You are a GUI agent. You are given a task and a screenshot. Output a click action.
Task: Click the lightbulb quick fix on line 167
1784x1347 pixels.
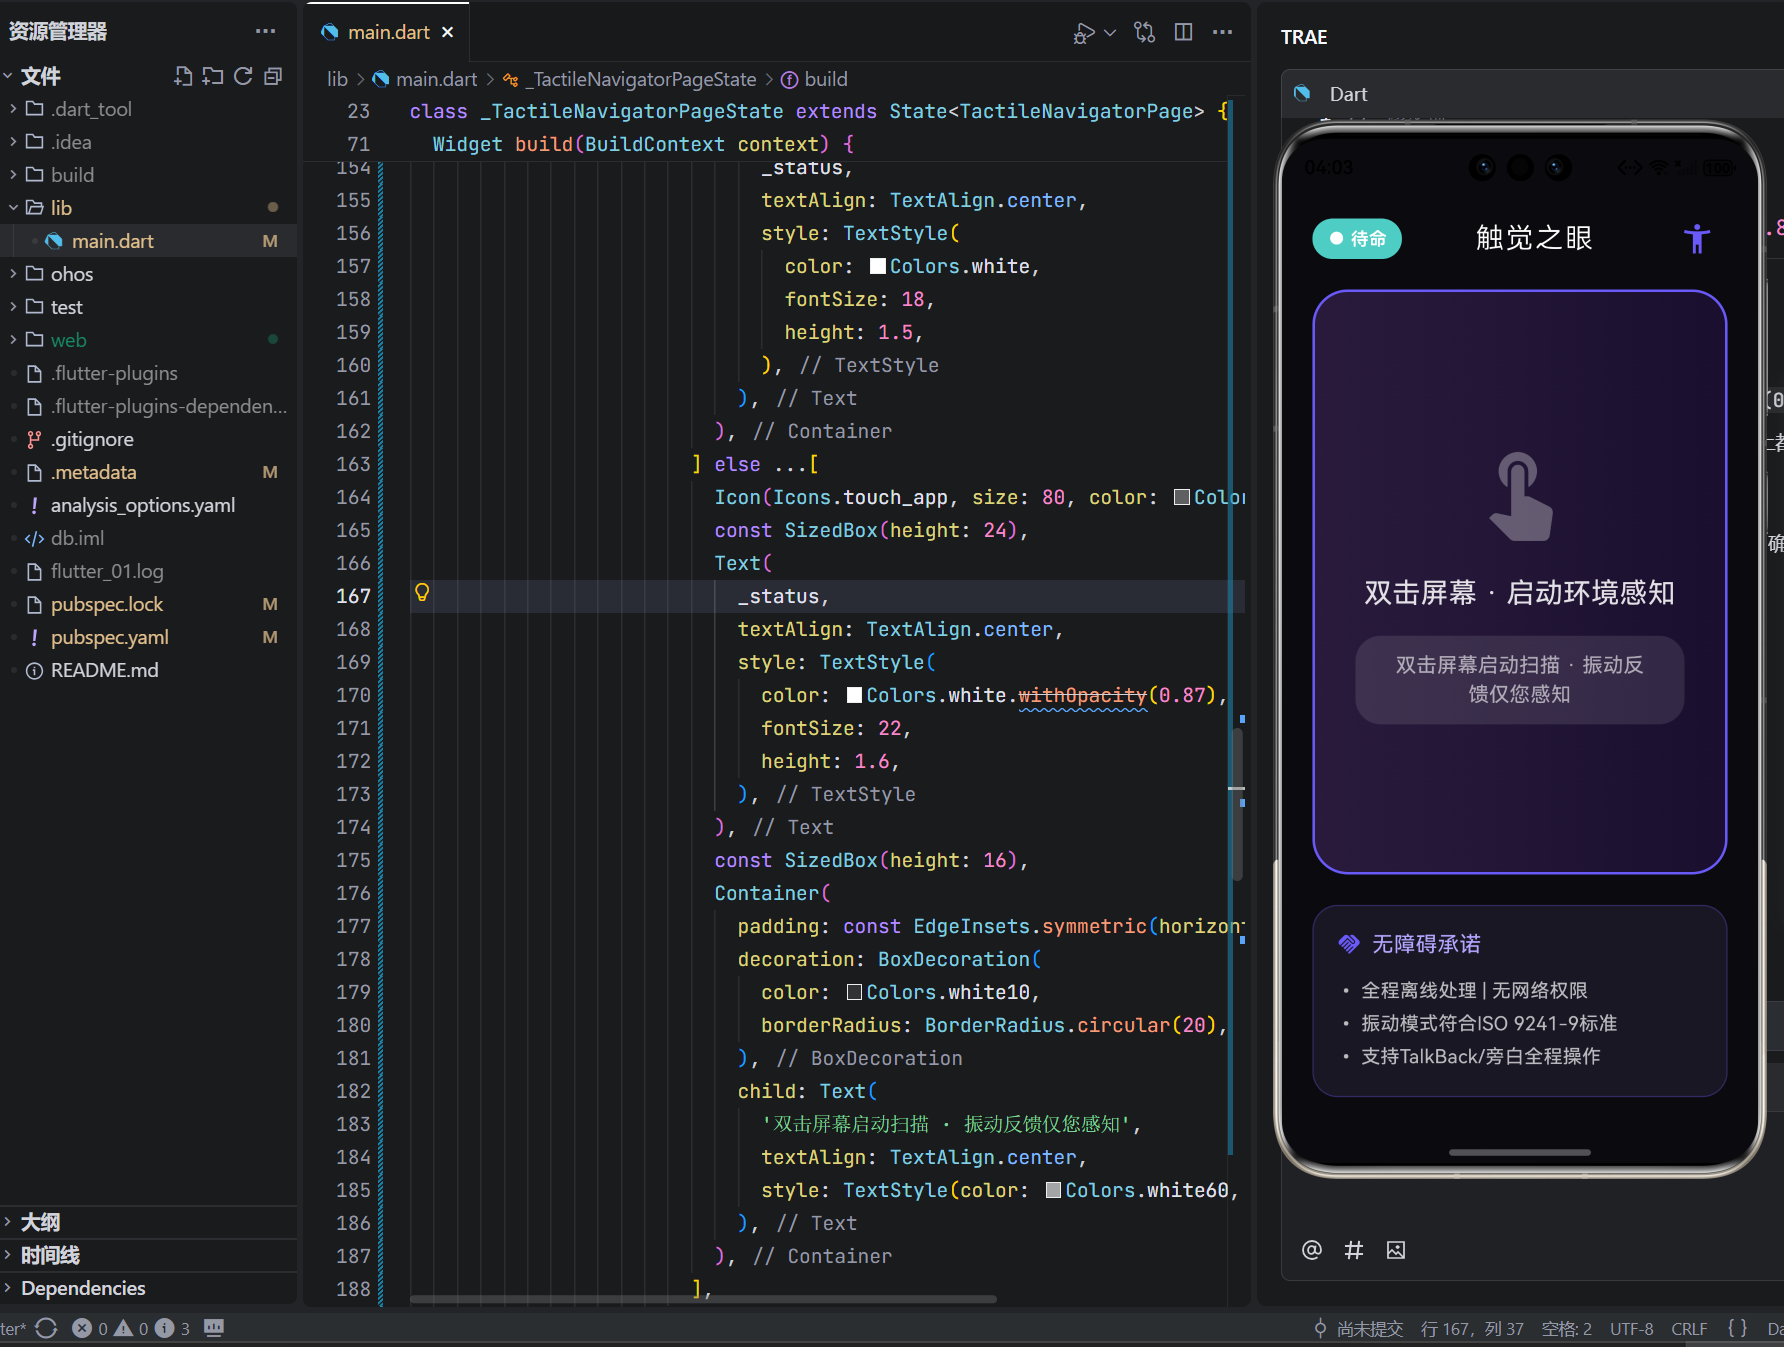click(x=422, y=593)
